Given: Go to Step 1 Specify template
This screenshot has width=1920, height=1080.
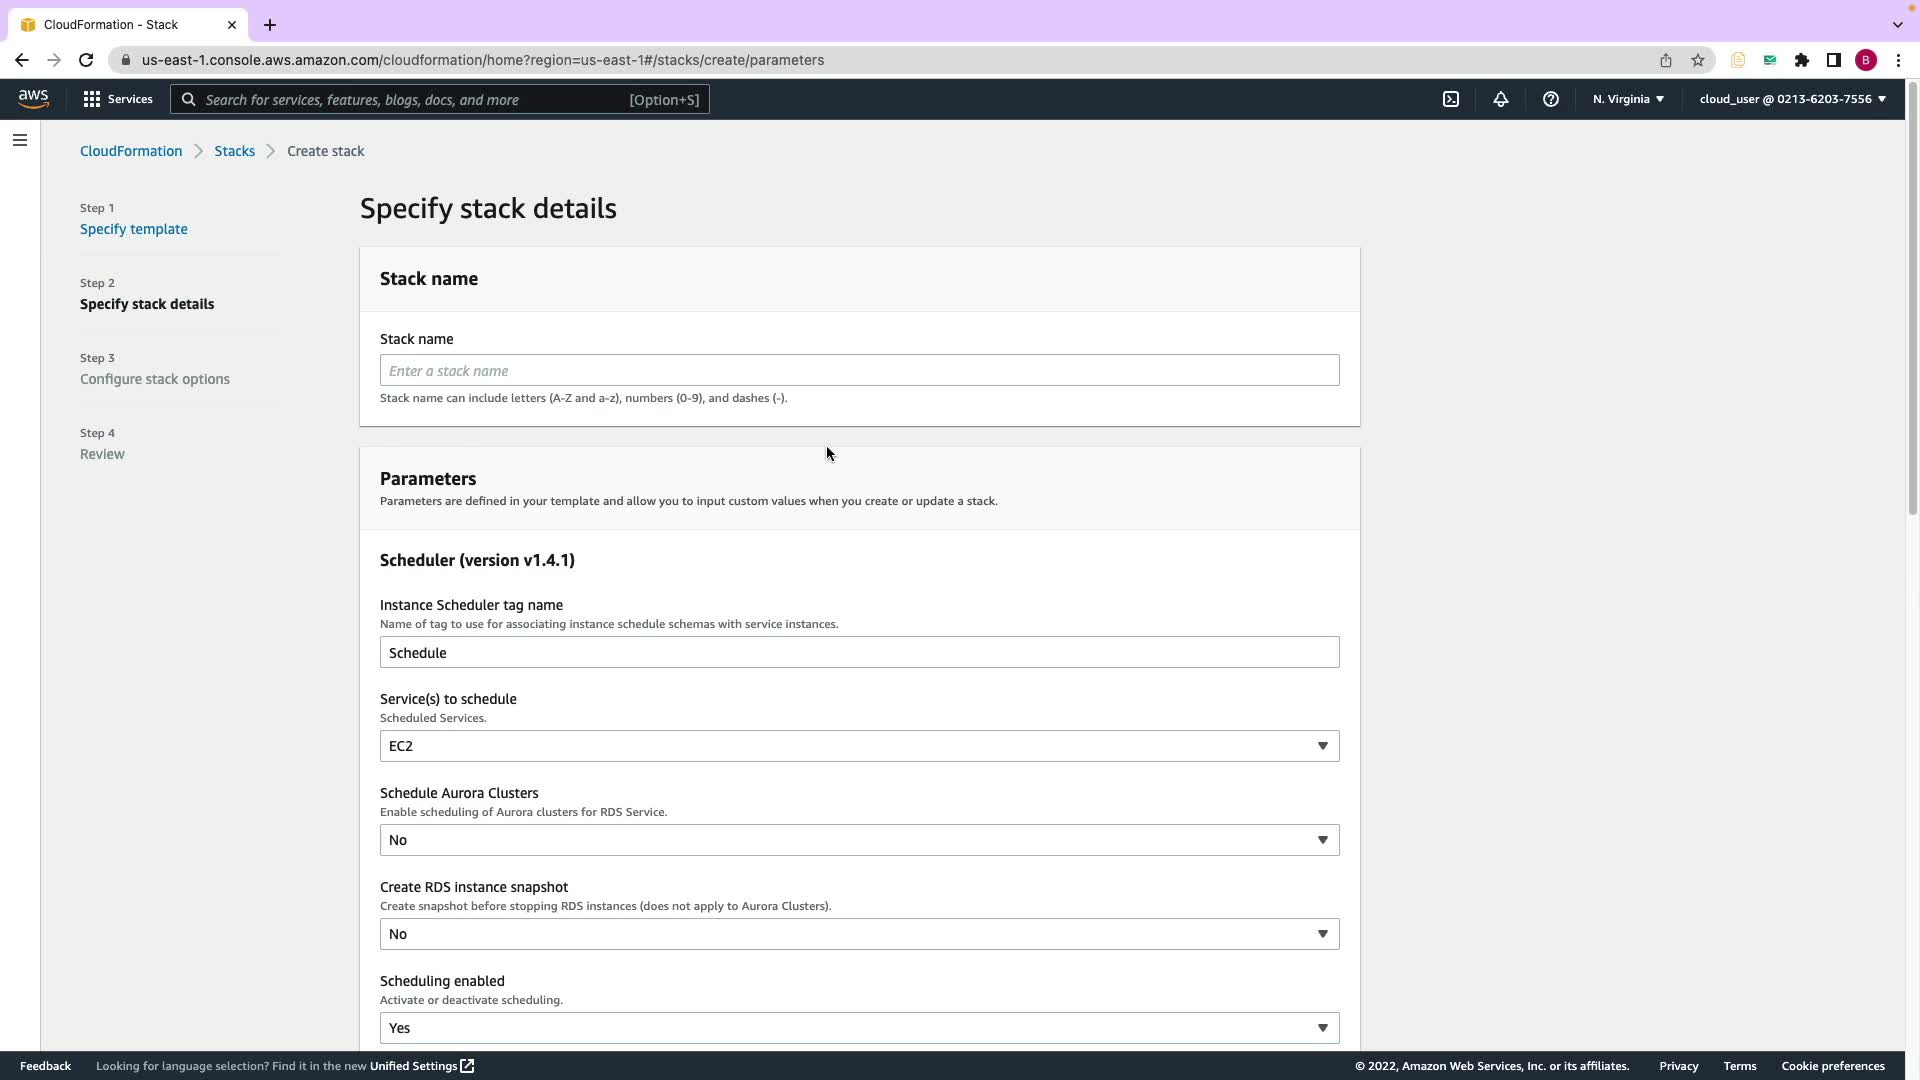Looking at the screenshot, I should tap(134, 229).
